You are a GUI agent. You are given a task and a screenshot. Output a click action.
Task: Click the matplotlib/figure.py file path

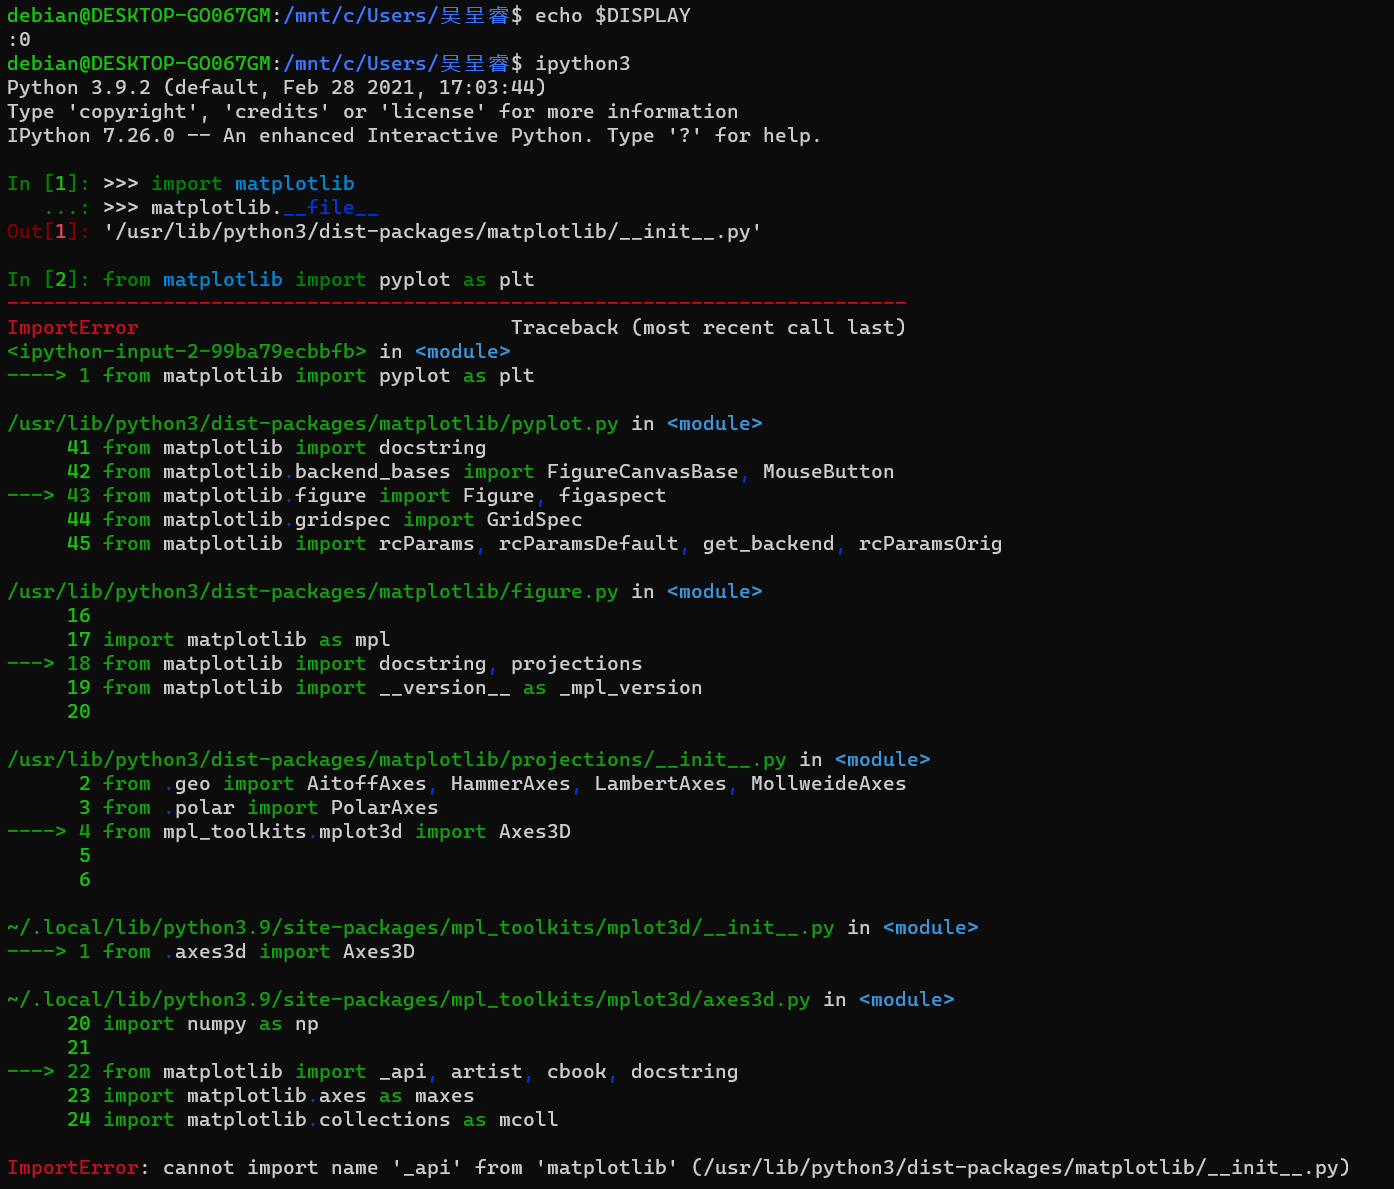(313, 591)
